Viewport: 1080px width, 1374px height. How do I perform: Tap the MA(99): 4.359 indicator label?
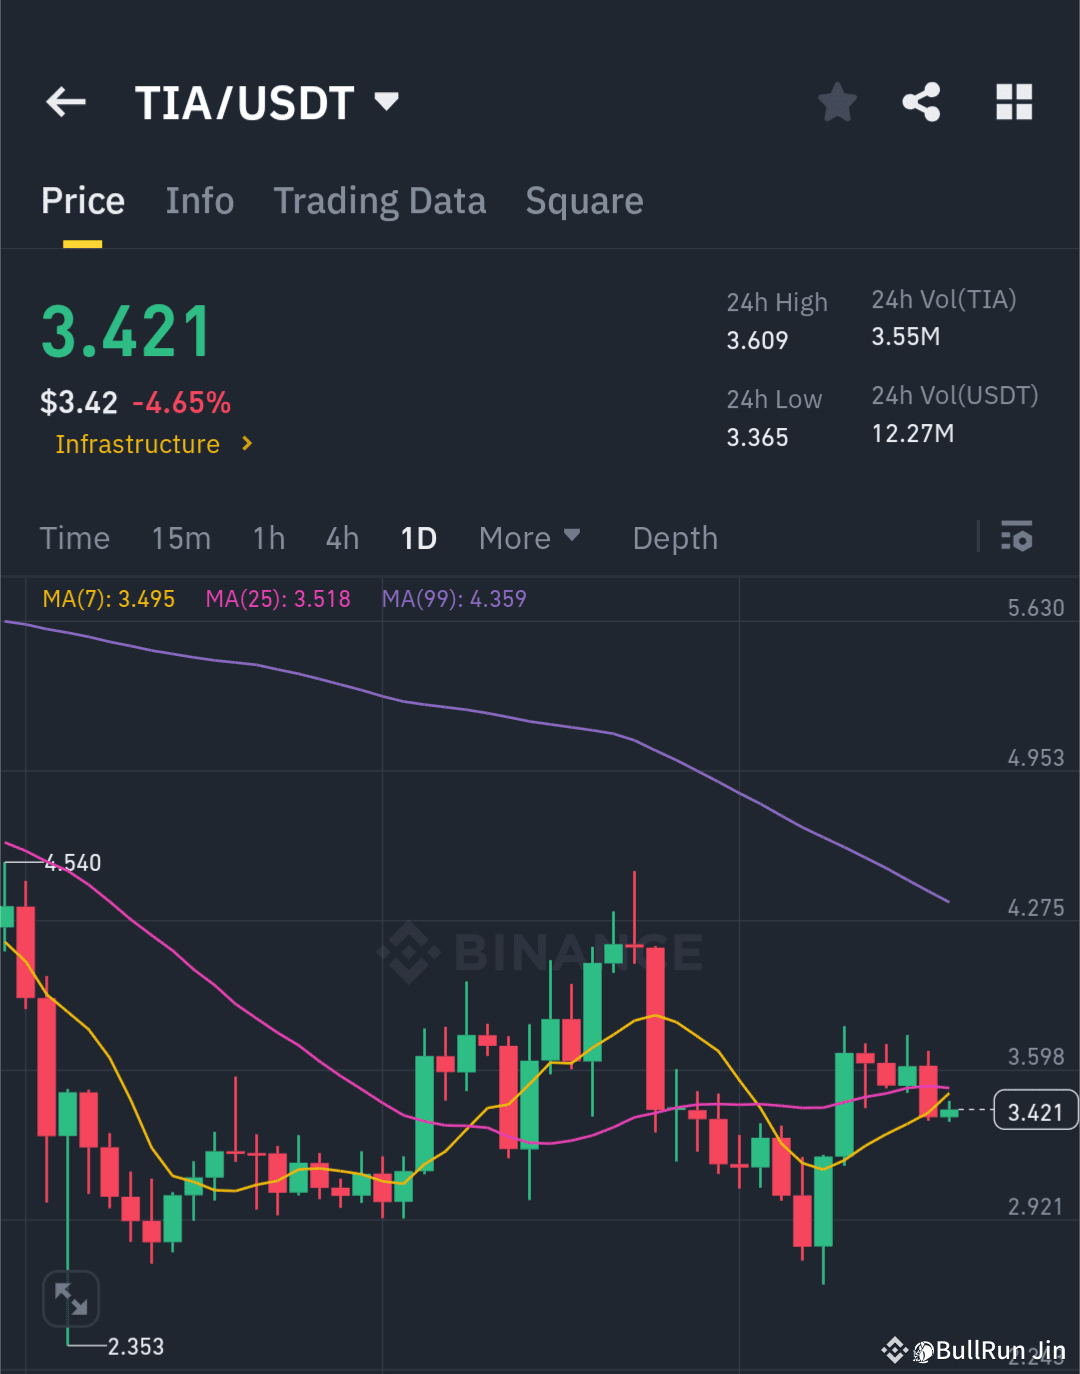coord(454,599)
